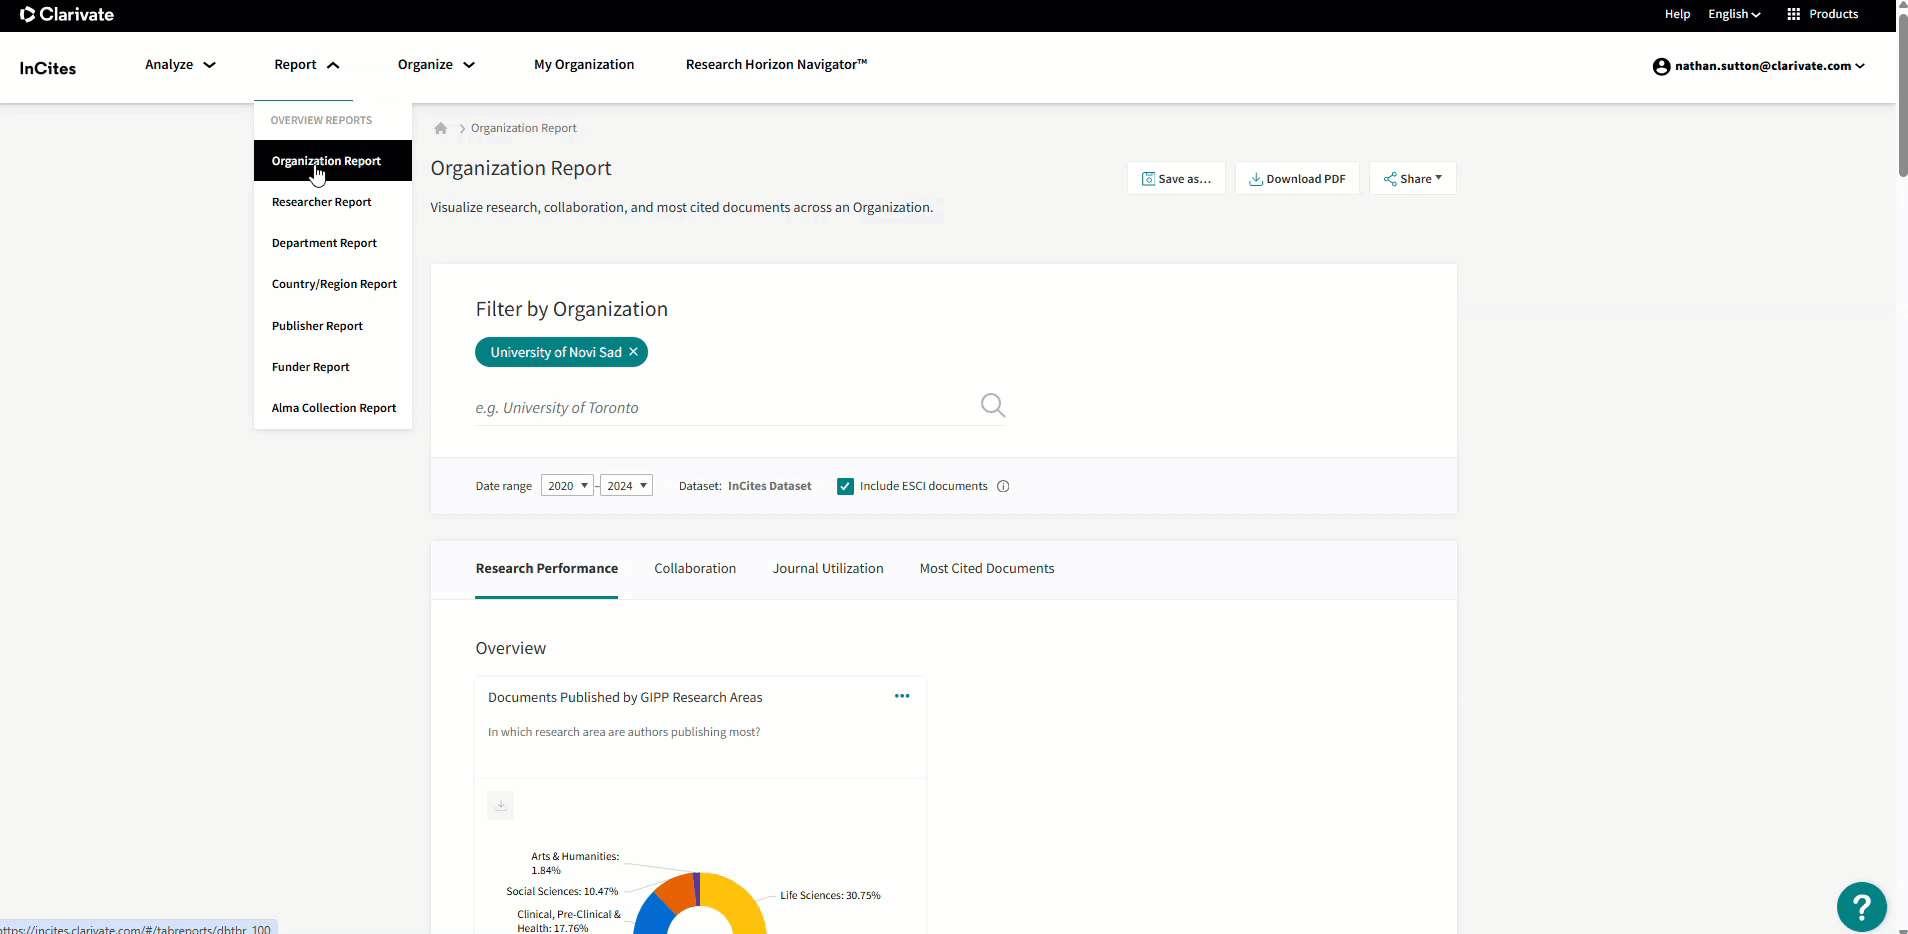Click the Clarivate logo
This screenshot has height=934, width=1908.
coord(67,14)
